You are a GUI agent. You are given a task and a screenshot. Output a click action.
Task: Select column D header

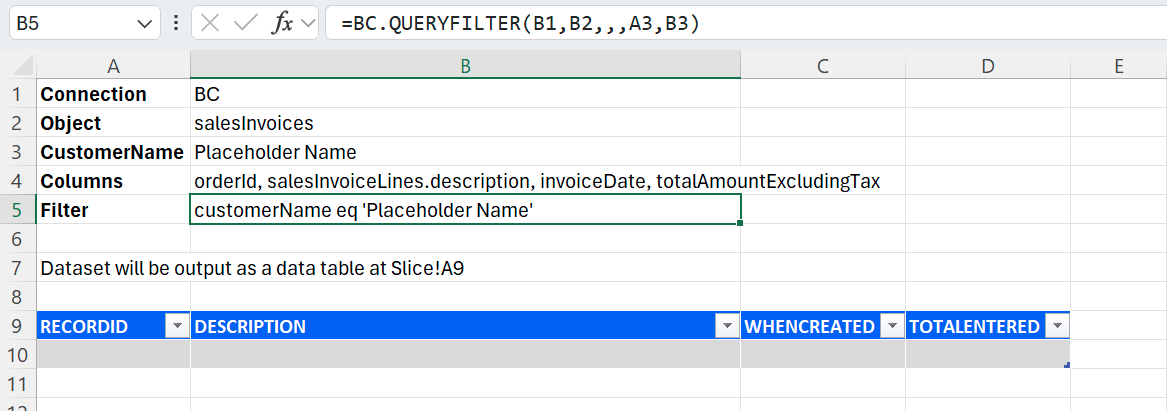click(x=987, y=67)
